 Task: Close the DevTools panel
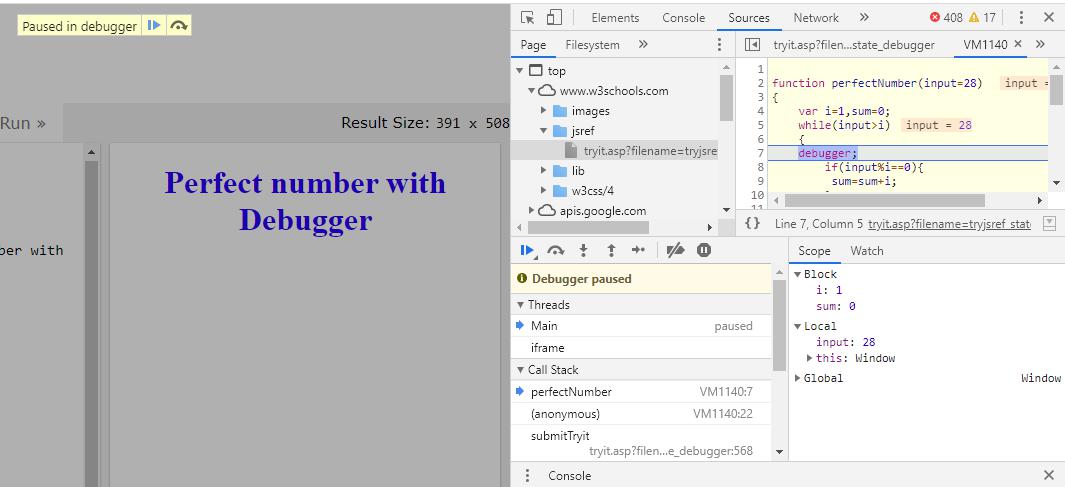click(1048, 18)
